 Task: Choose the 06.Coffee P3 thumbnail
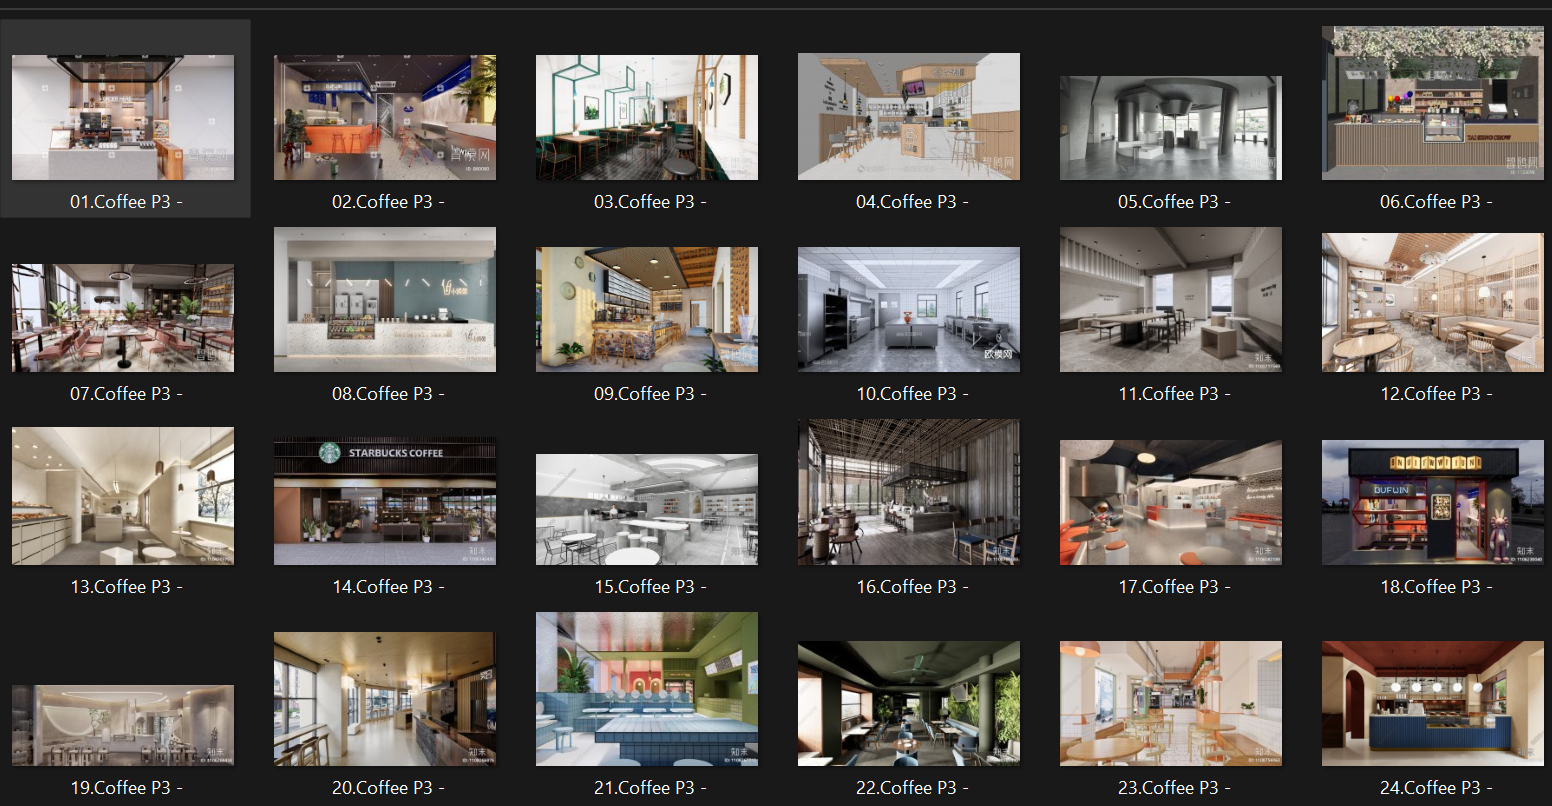1433,103
